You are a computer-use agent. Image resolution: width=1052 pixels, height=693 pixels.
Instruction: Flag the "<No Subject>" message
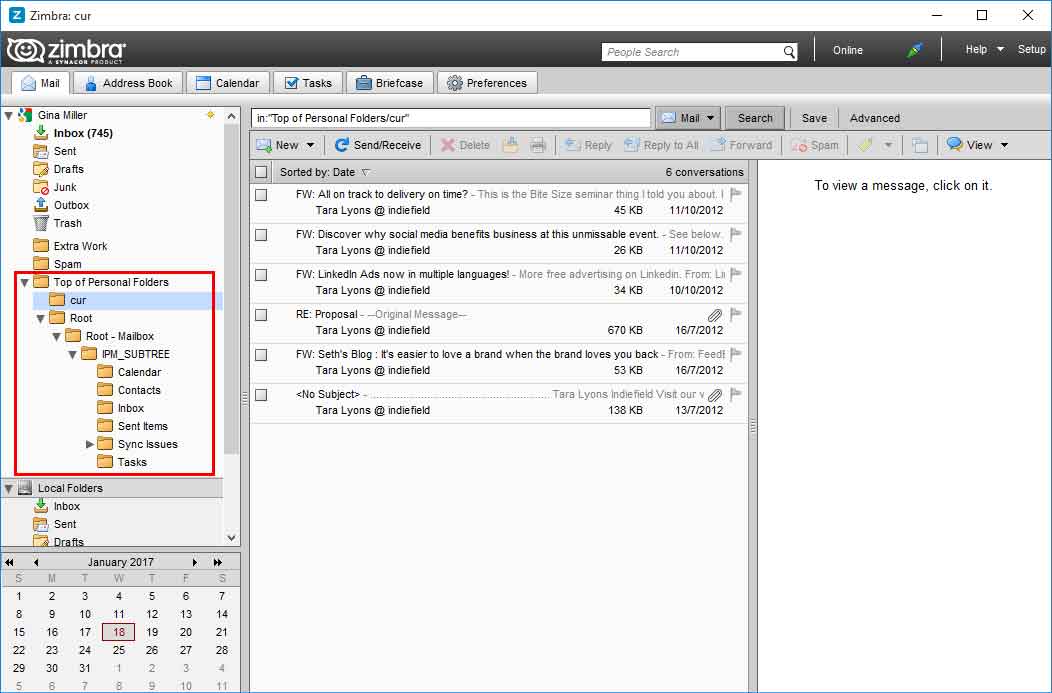[x=735, y=394]
